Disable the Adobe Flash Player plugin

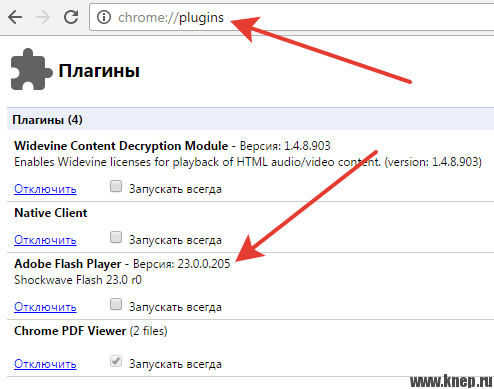[45, 307]
